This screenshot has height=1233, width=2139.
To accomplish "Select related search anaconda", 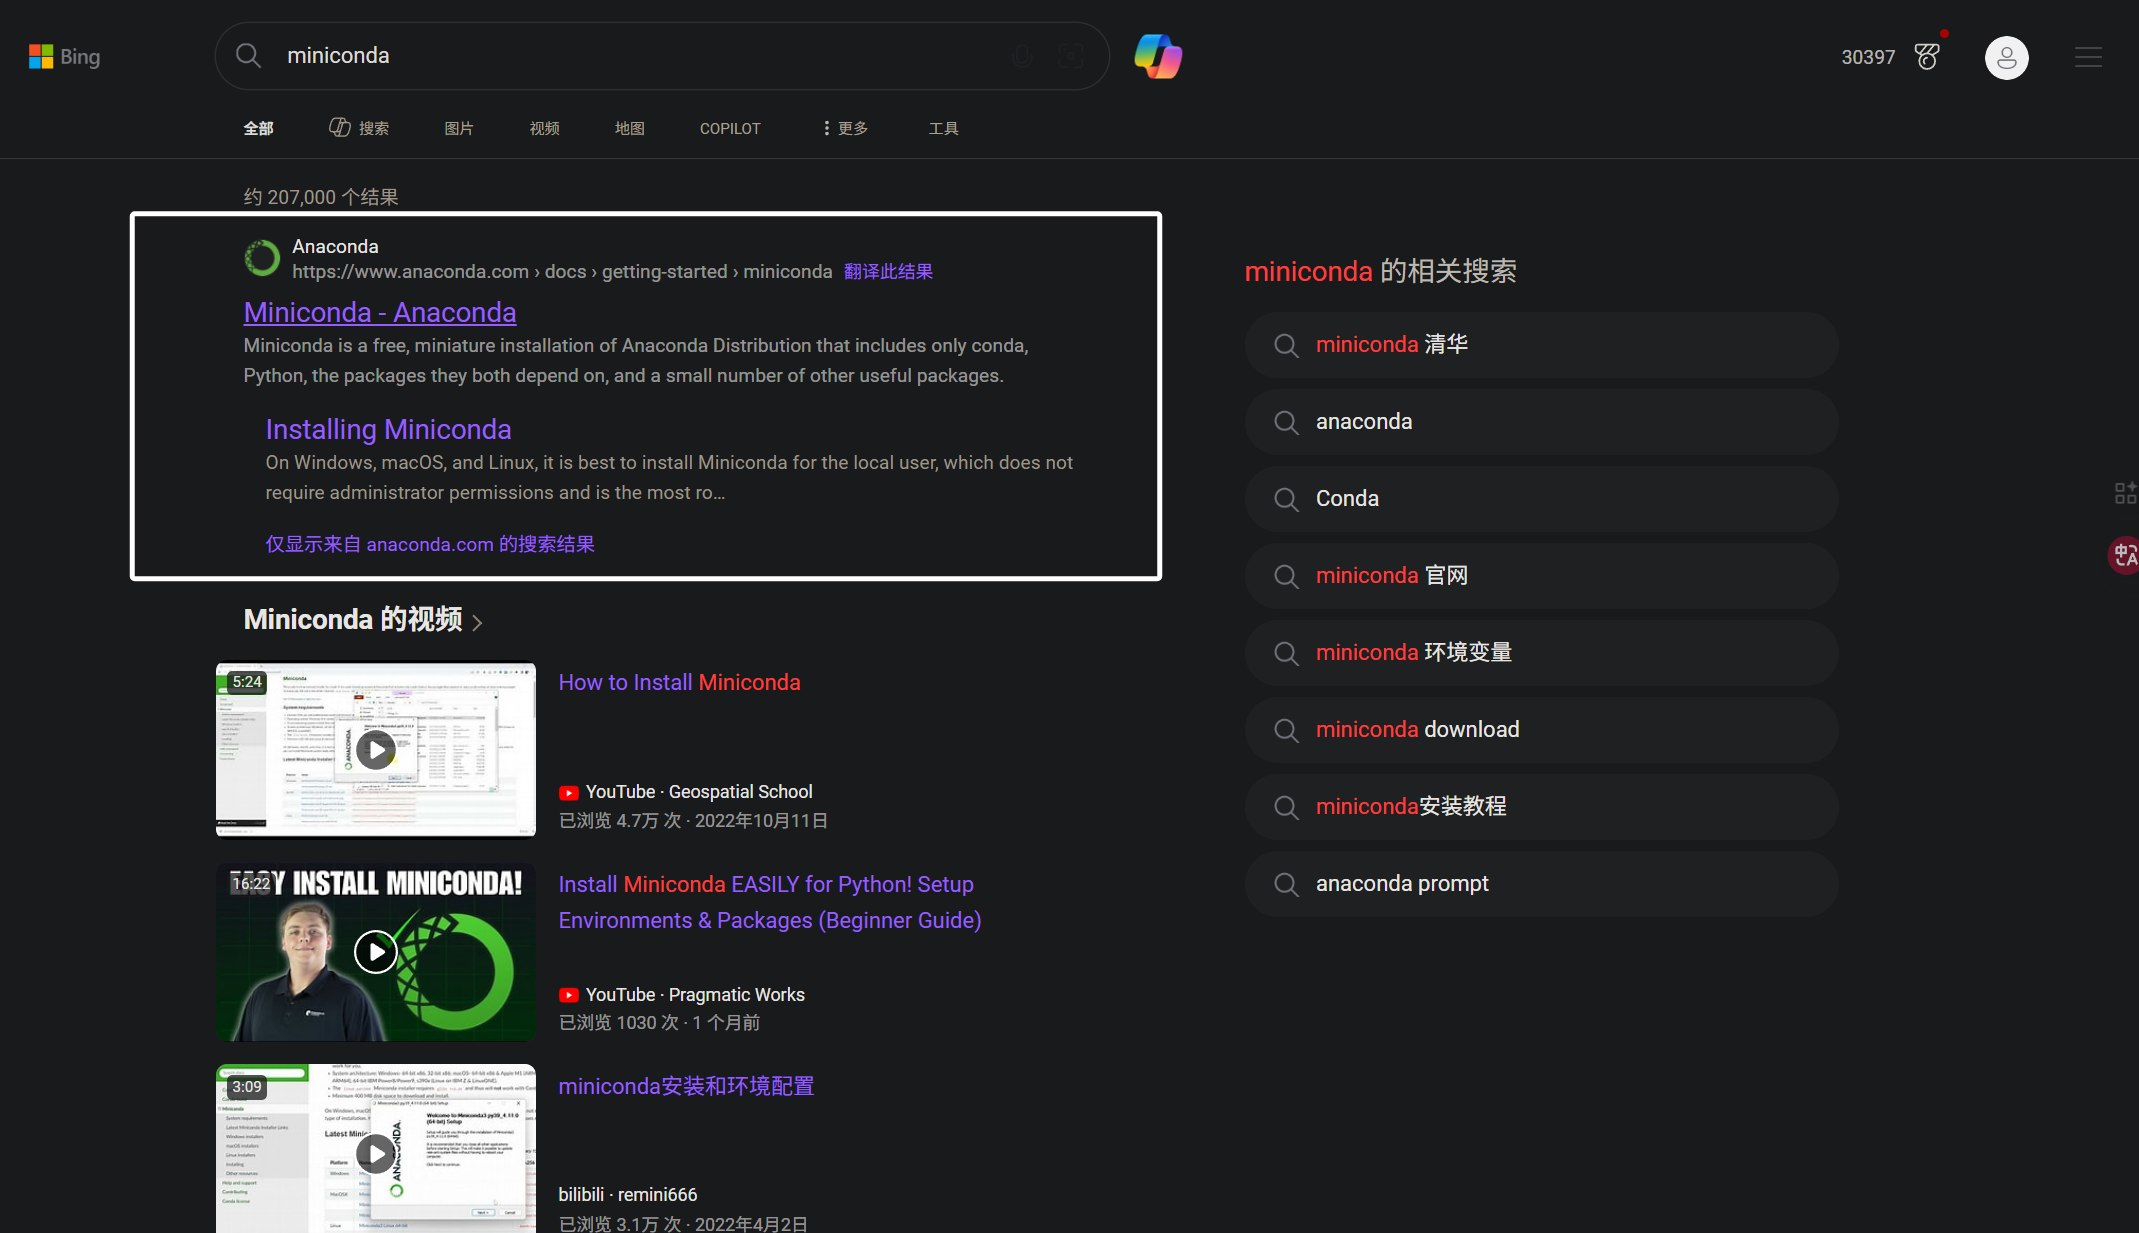I will point(1541,423).
